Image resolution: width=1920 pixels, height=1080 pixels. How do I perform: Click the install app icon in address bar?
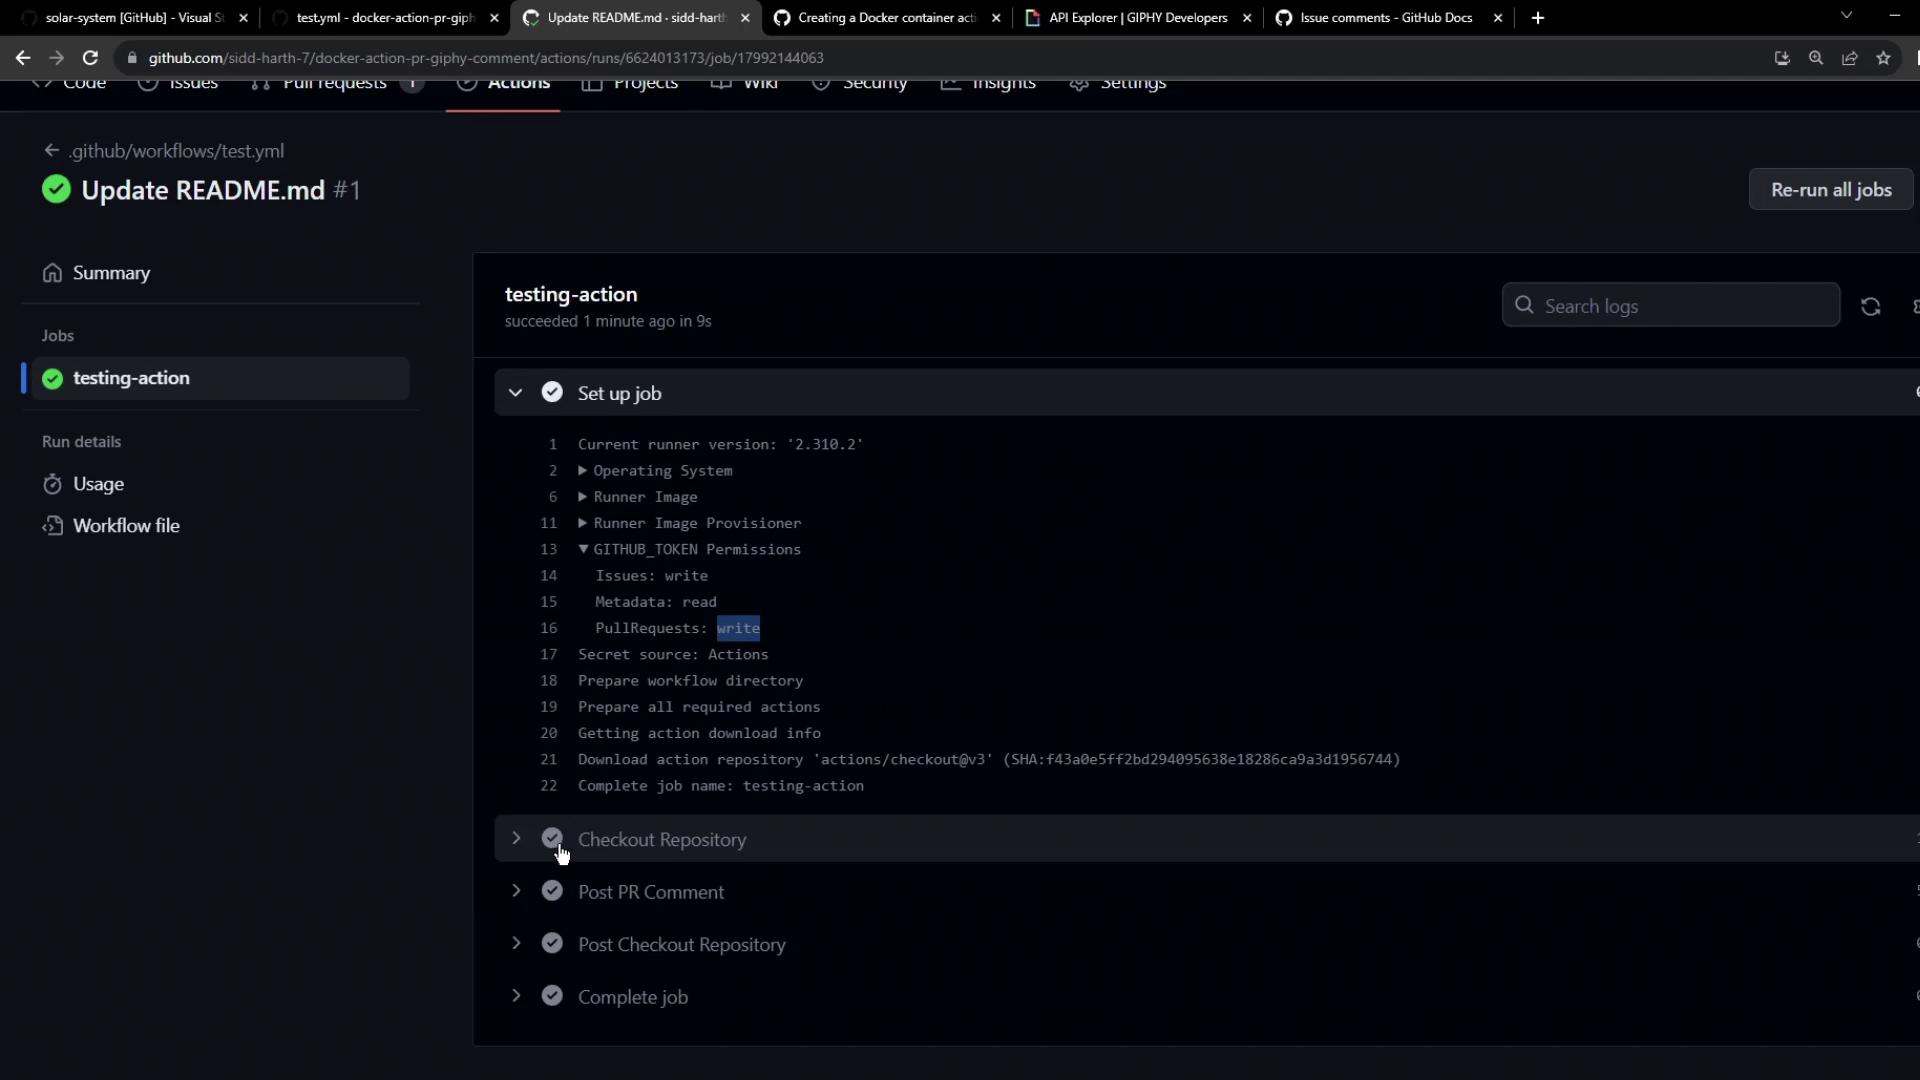(x=1782, y=58)
